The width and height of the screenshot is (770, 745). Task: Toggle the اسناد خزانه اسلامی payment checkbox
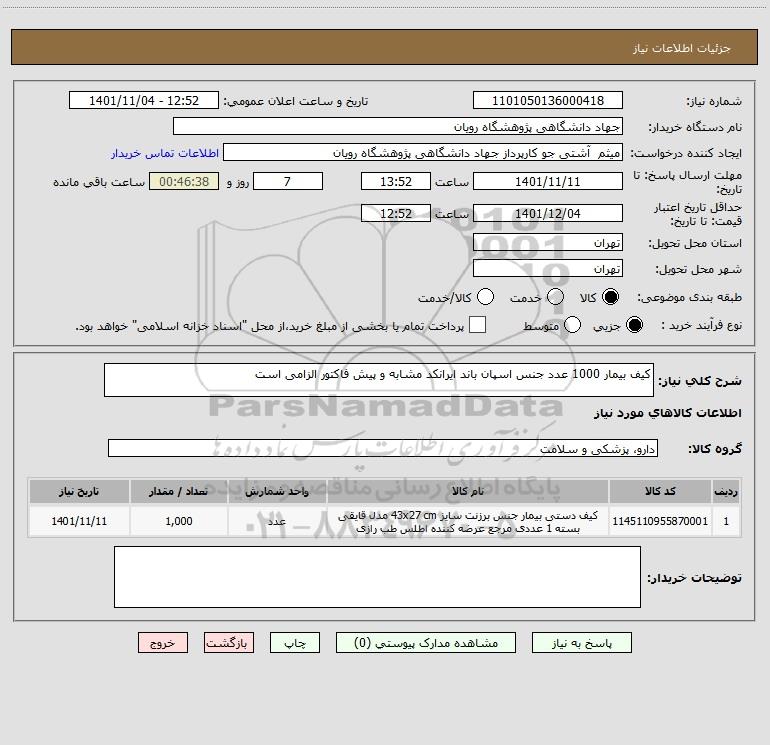pos(477,325)
